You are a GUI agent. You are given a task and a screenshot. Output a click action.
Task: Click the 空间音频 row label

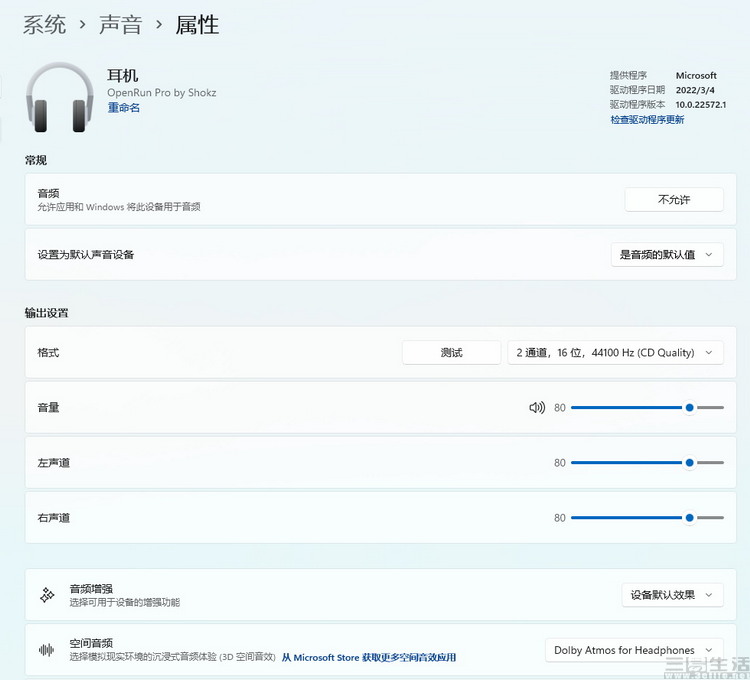[x=91, y=643]
